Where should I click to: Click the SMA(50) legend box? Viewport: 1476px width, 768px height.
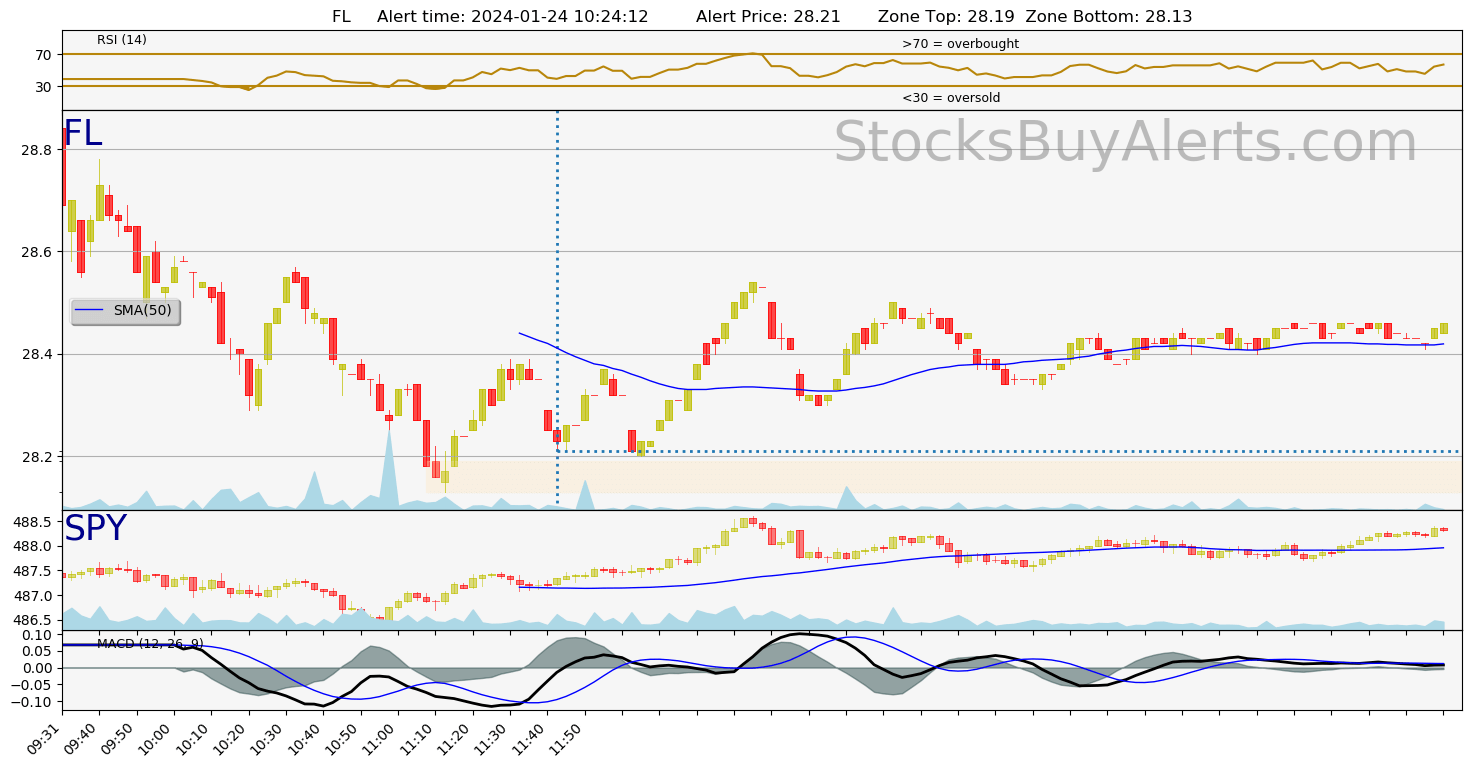pos(125,311)
